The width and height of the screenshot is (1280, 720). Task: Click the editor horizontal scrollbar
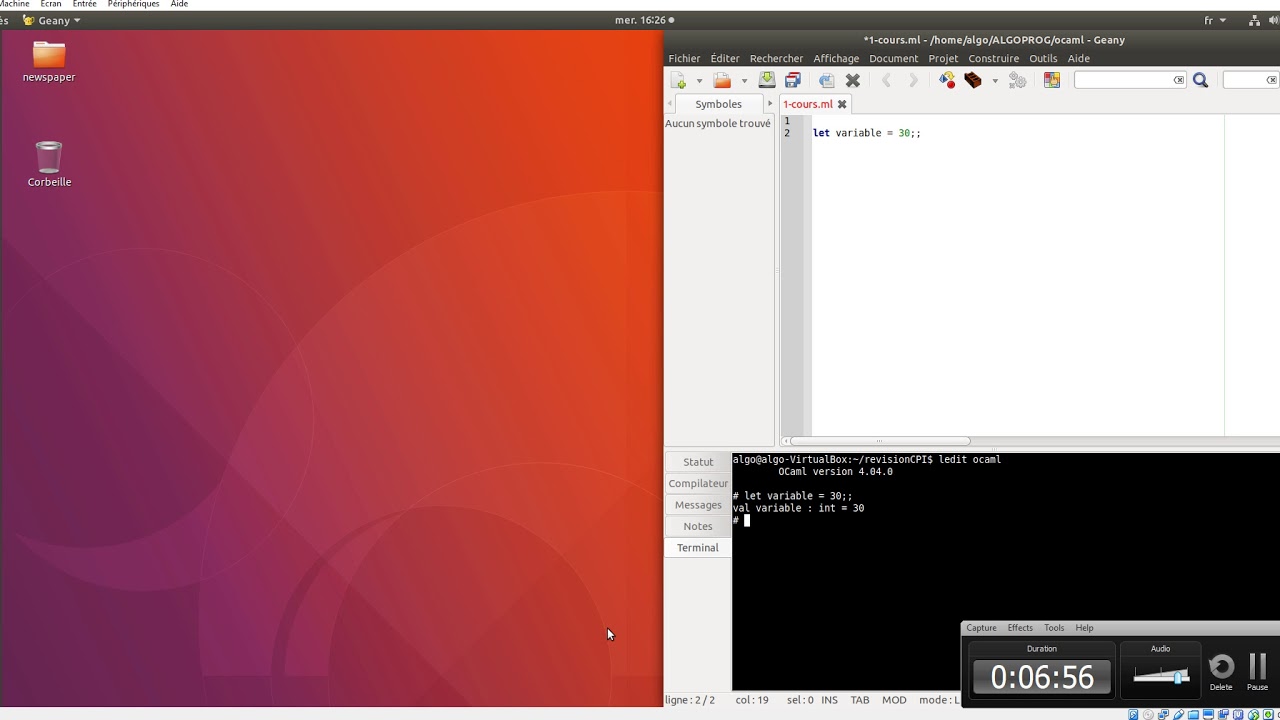click(x=879, y=441)
